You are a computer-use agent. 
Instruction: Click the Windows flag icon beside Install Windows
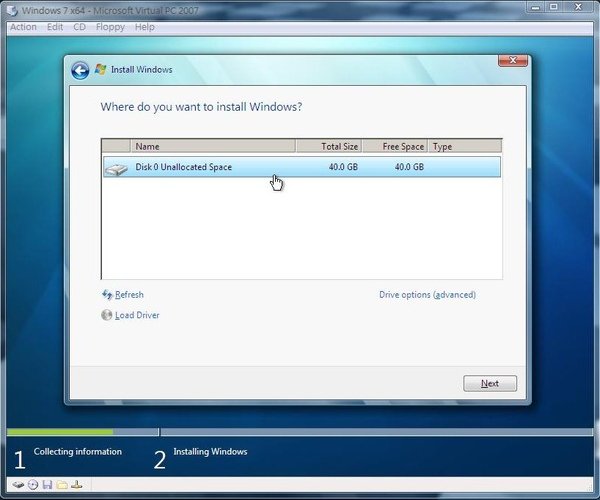tap(100, 70)
